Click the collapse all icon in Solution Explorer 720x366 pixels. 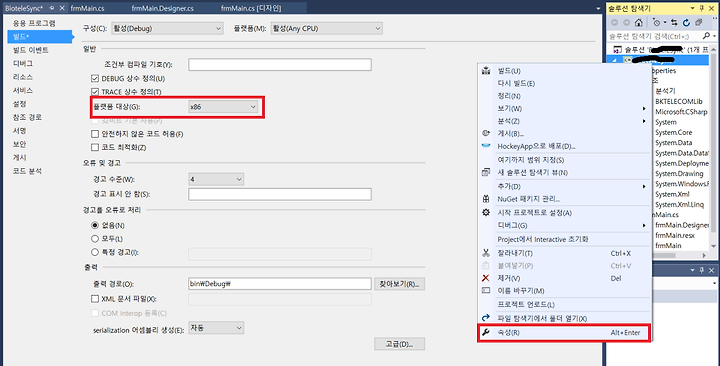click(x=698, y=23)
